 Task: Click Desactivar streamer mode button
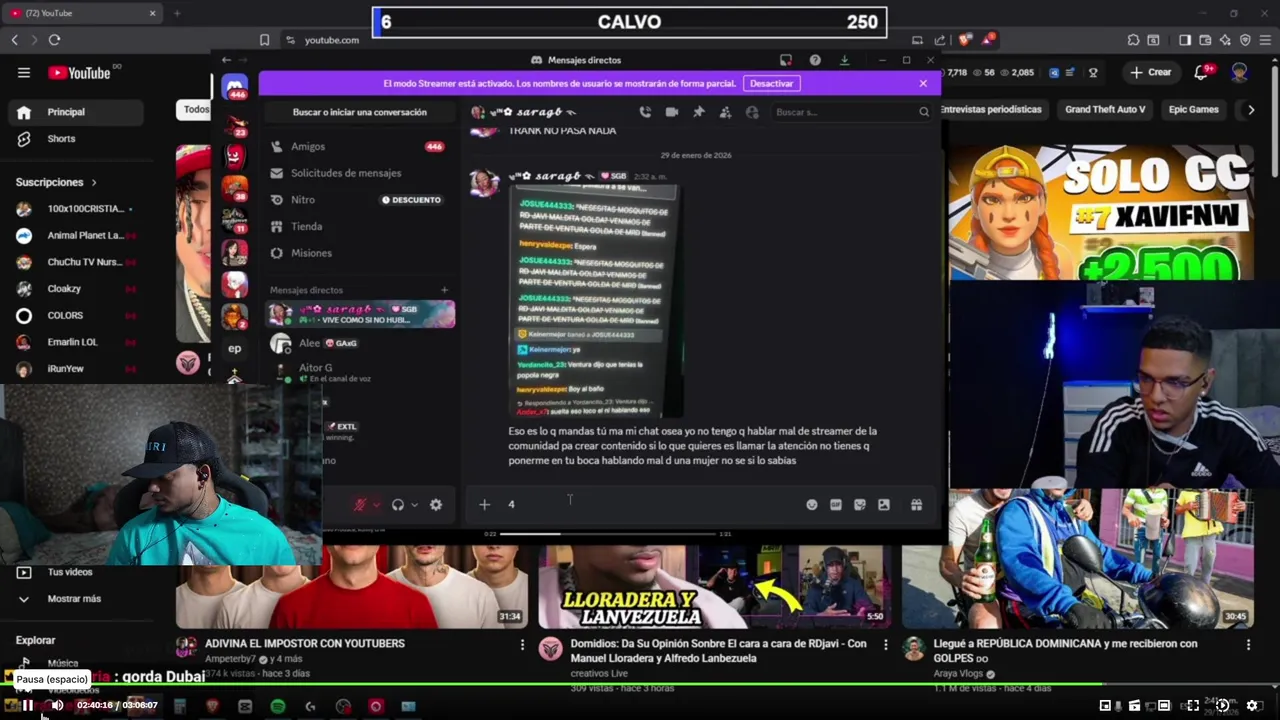[771, 83]
